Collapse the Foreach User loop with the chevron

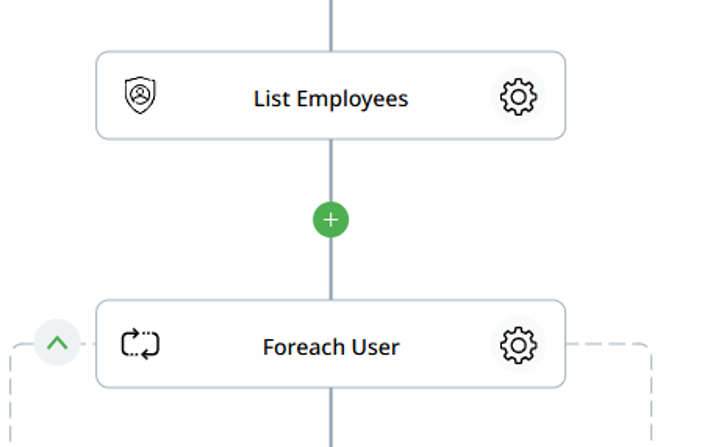coord(57,343)
